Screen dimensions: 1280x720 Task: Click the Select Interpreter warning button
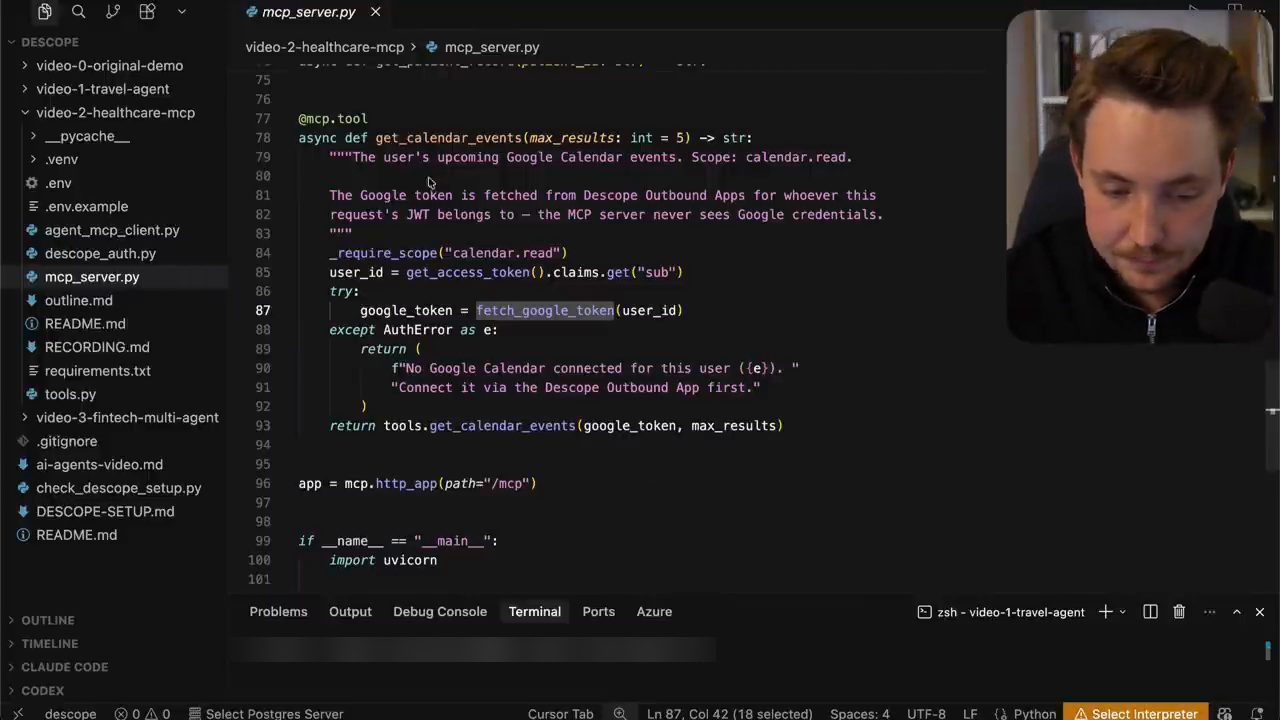[x=1135, y=713]
